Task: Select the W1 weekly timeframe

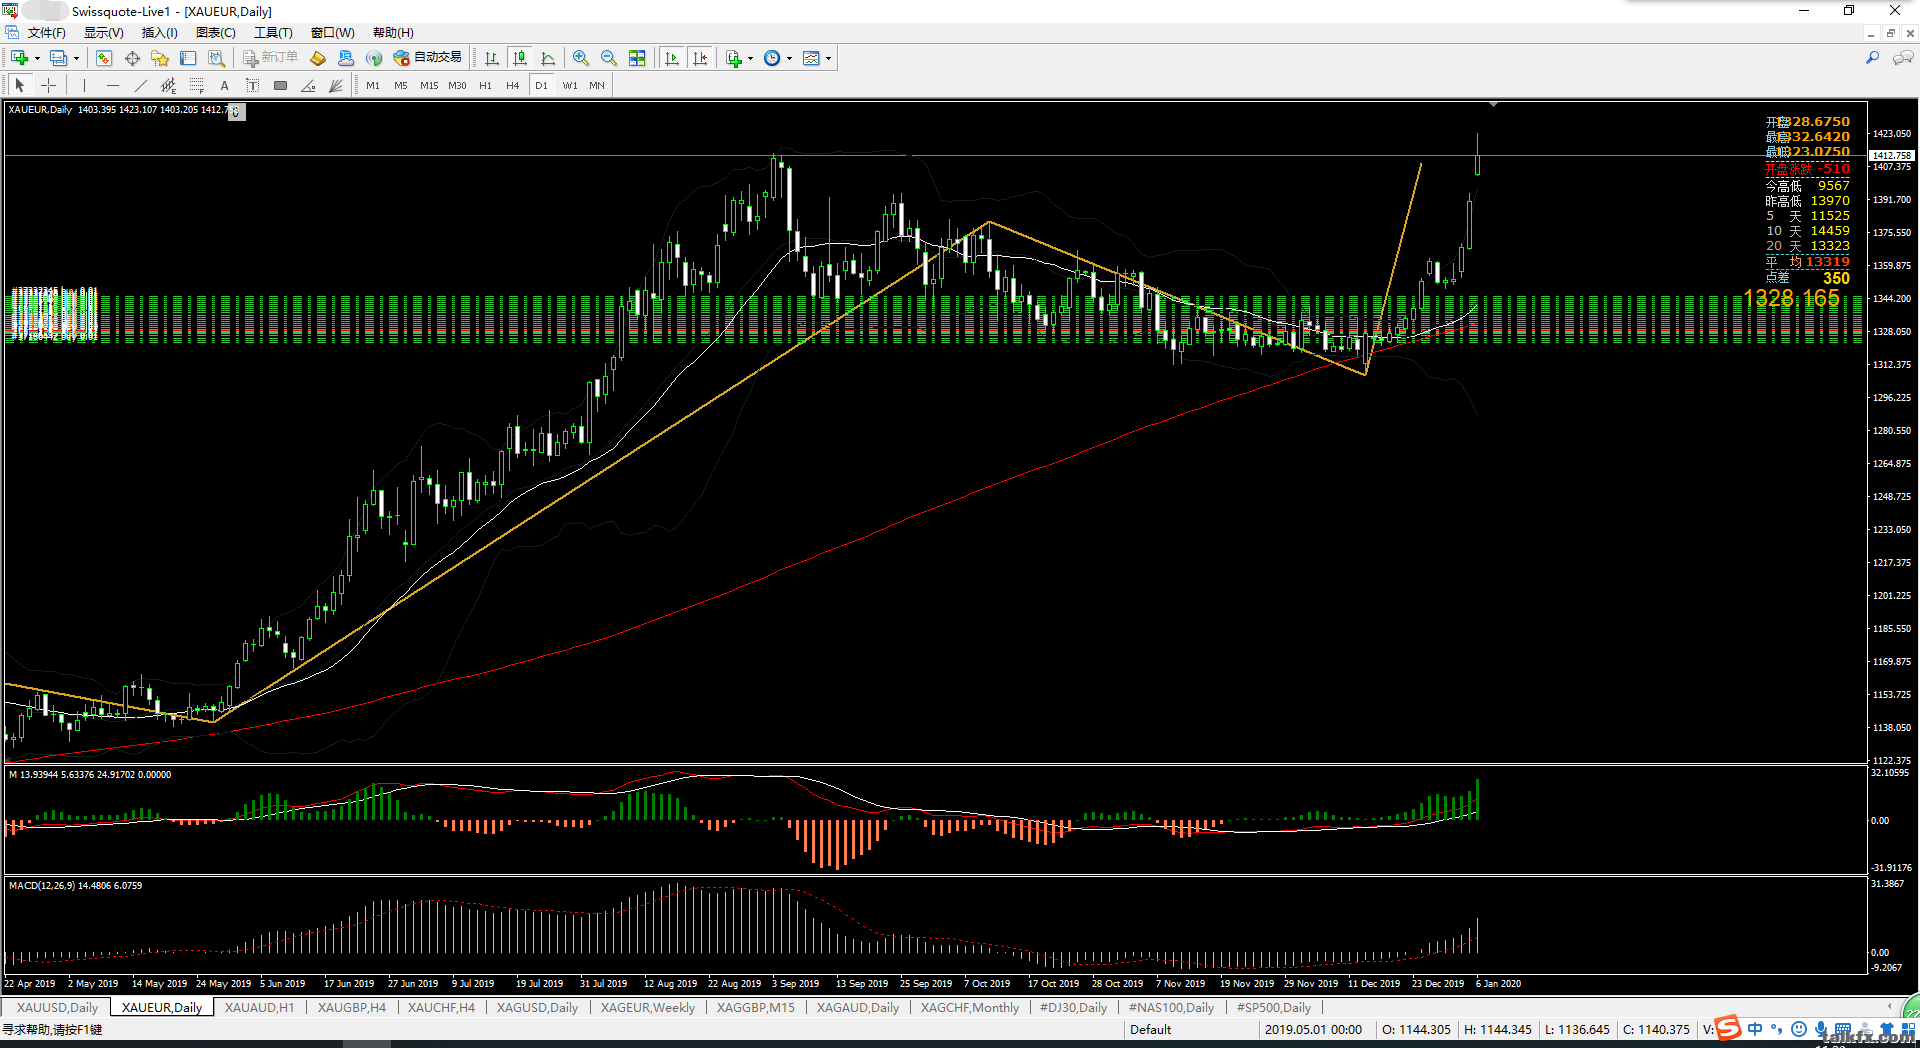Action: click(x=570, y=85)
